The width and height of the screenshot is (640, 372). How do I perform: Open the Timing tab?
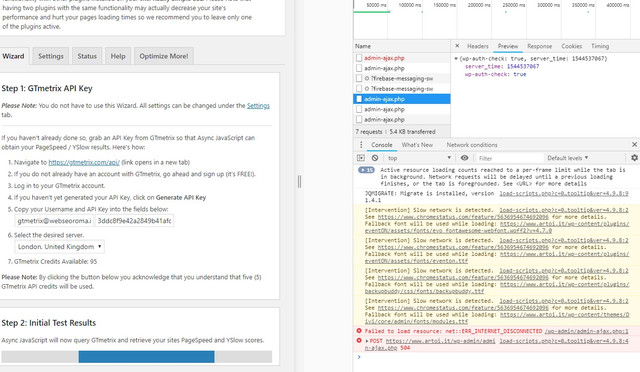[600, 46]
